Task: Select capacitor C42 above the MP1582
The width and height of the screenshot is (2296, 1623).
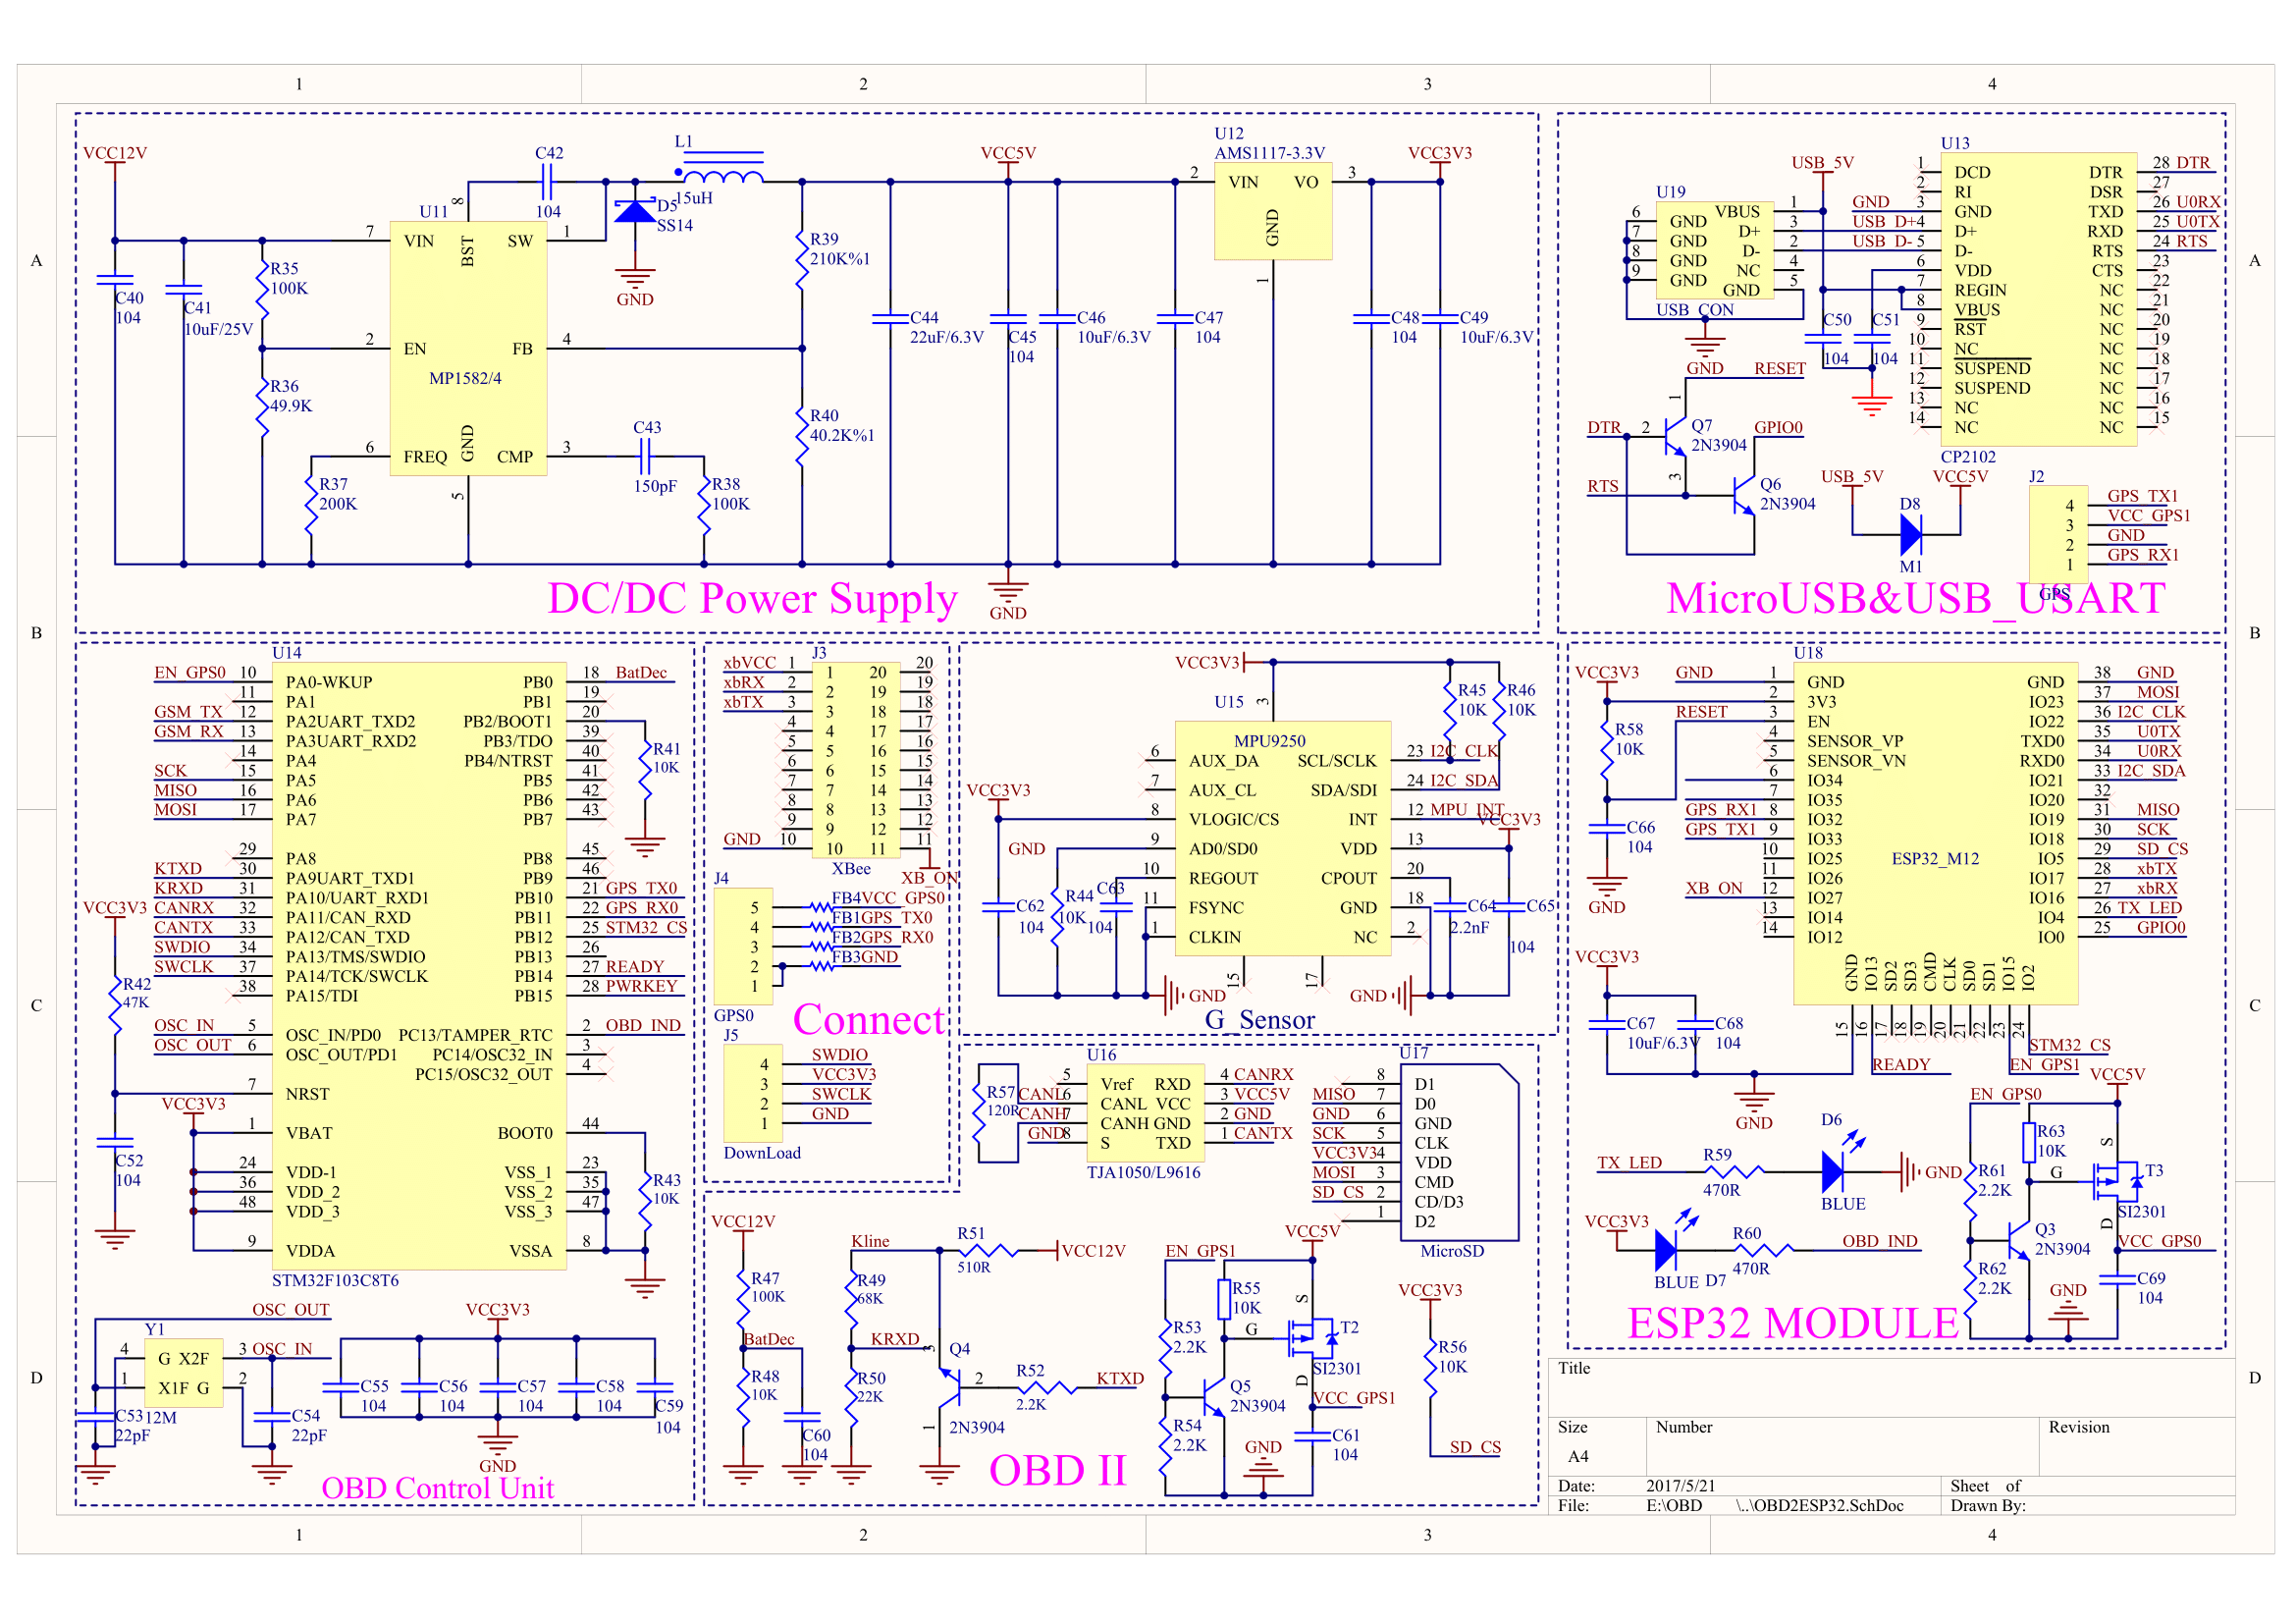Action: 547,182
